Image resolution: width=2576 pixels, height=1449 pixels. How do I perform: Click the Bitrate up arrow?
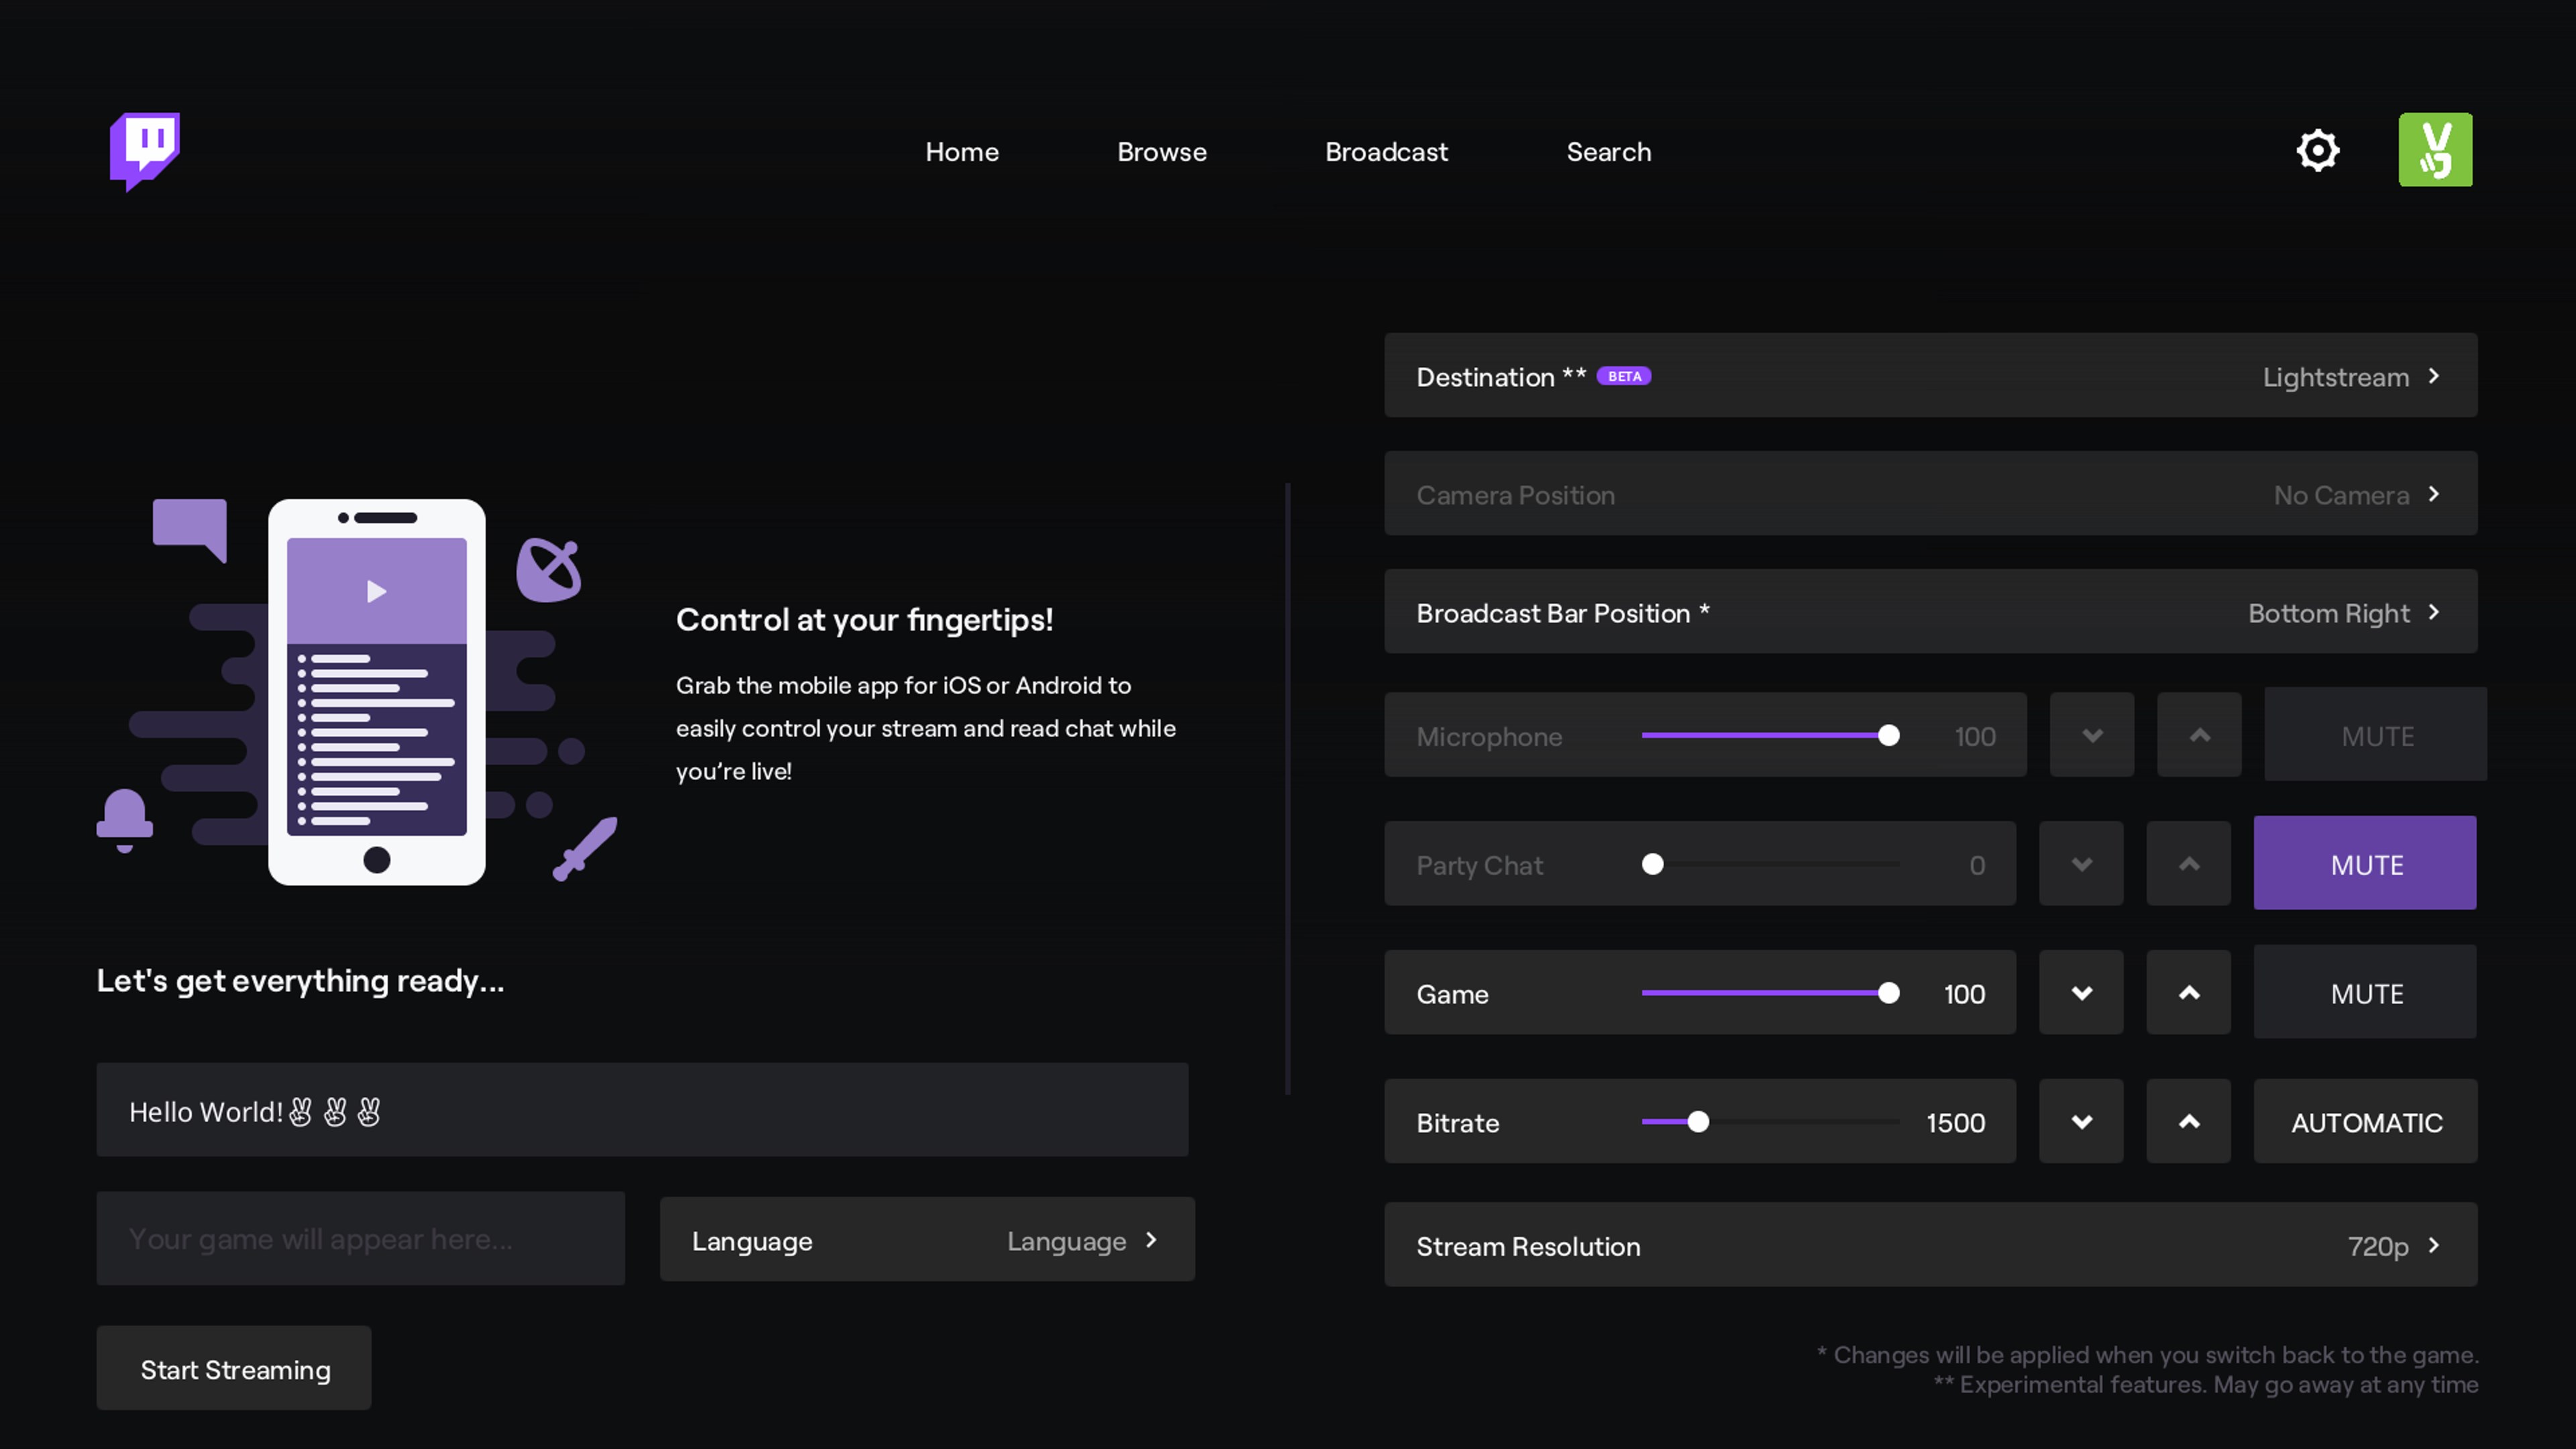click(x=2188, y=1121)
